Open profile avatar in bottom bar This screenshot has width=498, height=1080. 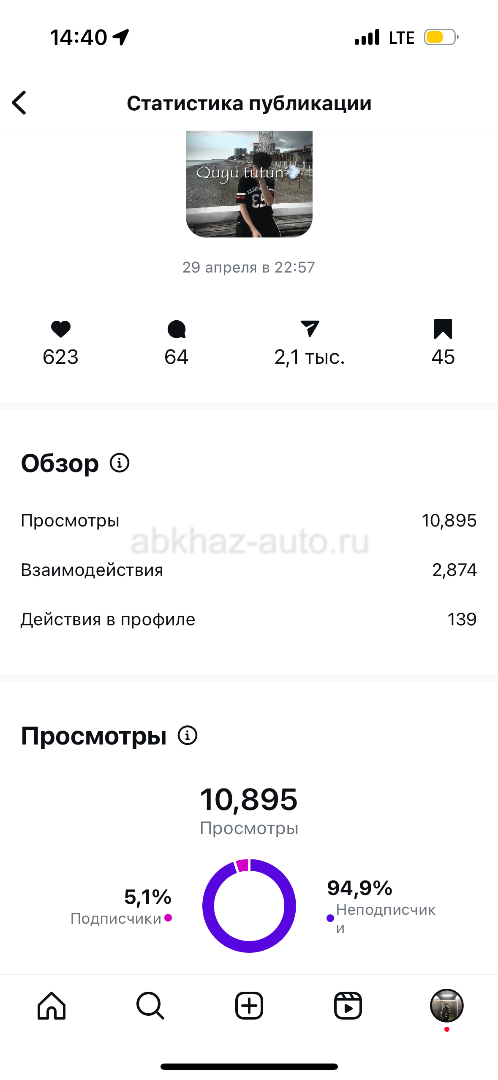click(x=447, y=1006)
